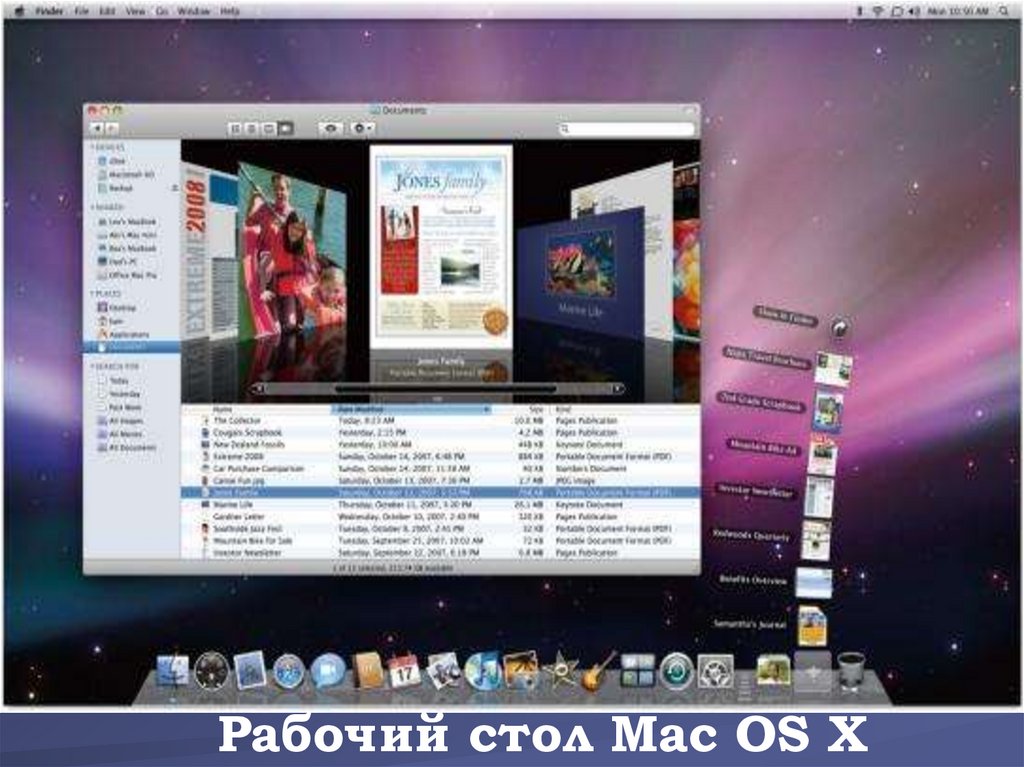Switch Finder to list view
The width and height of the screenshot is (1024, 767).
click(x=252, y=129)
